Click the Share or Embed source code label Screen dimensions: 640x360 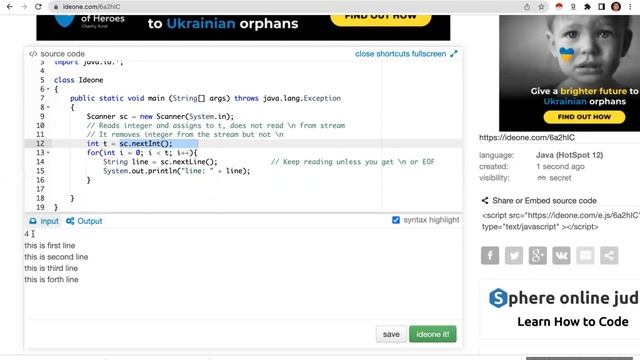pos(544,200)
